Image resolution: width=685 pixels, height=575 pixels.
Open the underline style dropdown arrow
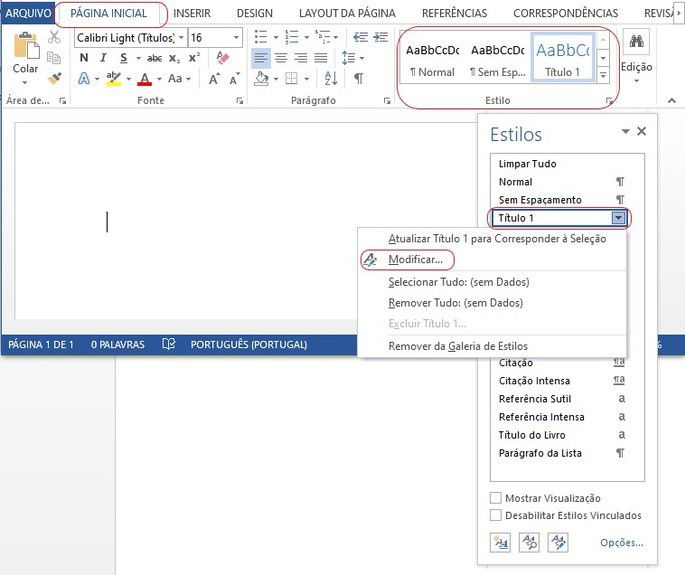[138, 58]
